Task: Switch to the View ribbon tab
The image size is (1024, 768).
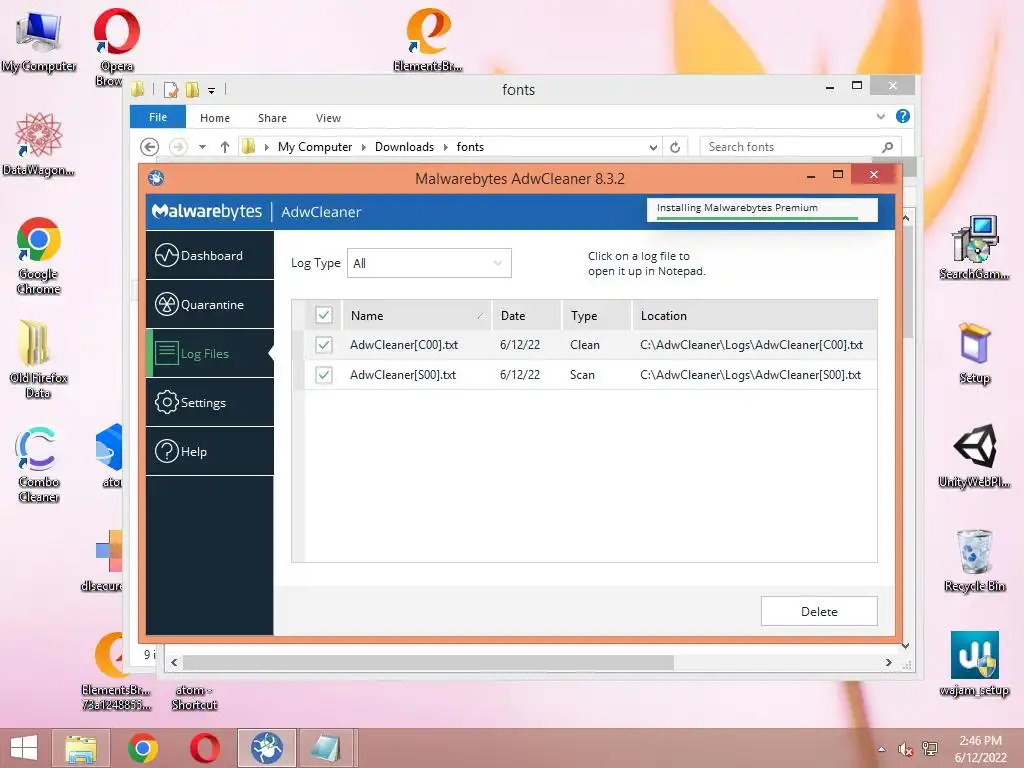Action: [x=328, y=118]
